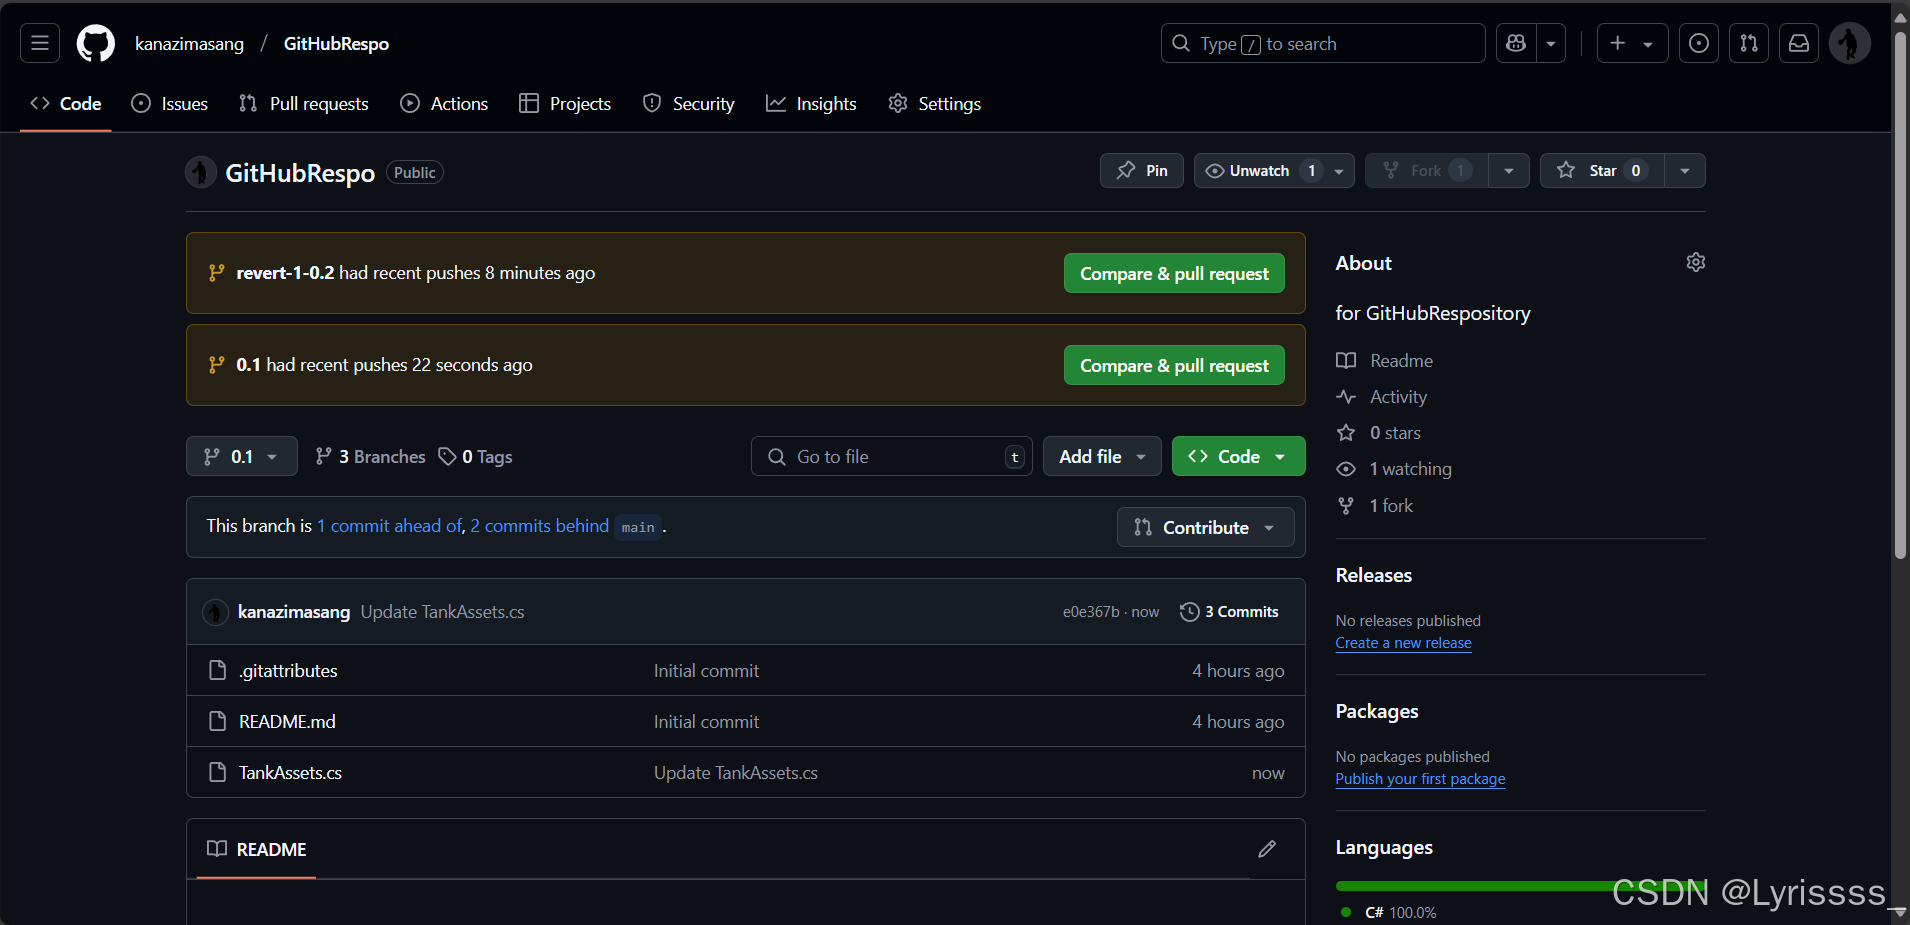Open the 1 commit ahead of link
1910x925 pixels.
coord(390,526)
